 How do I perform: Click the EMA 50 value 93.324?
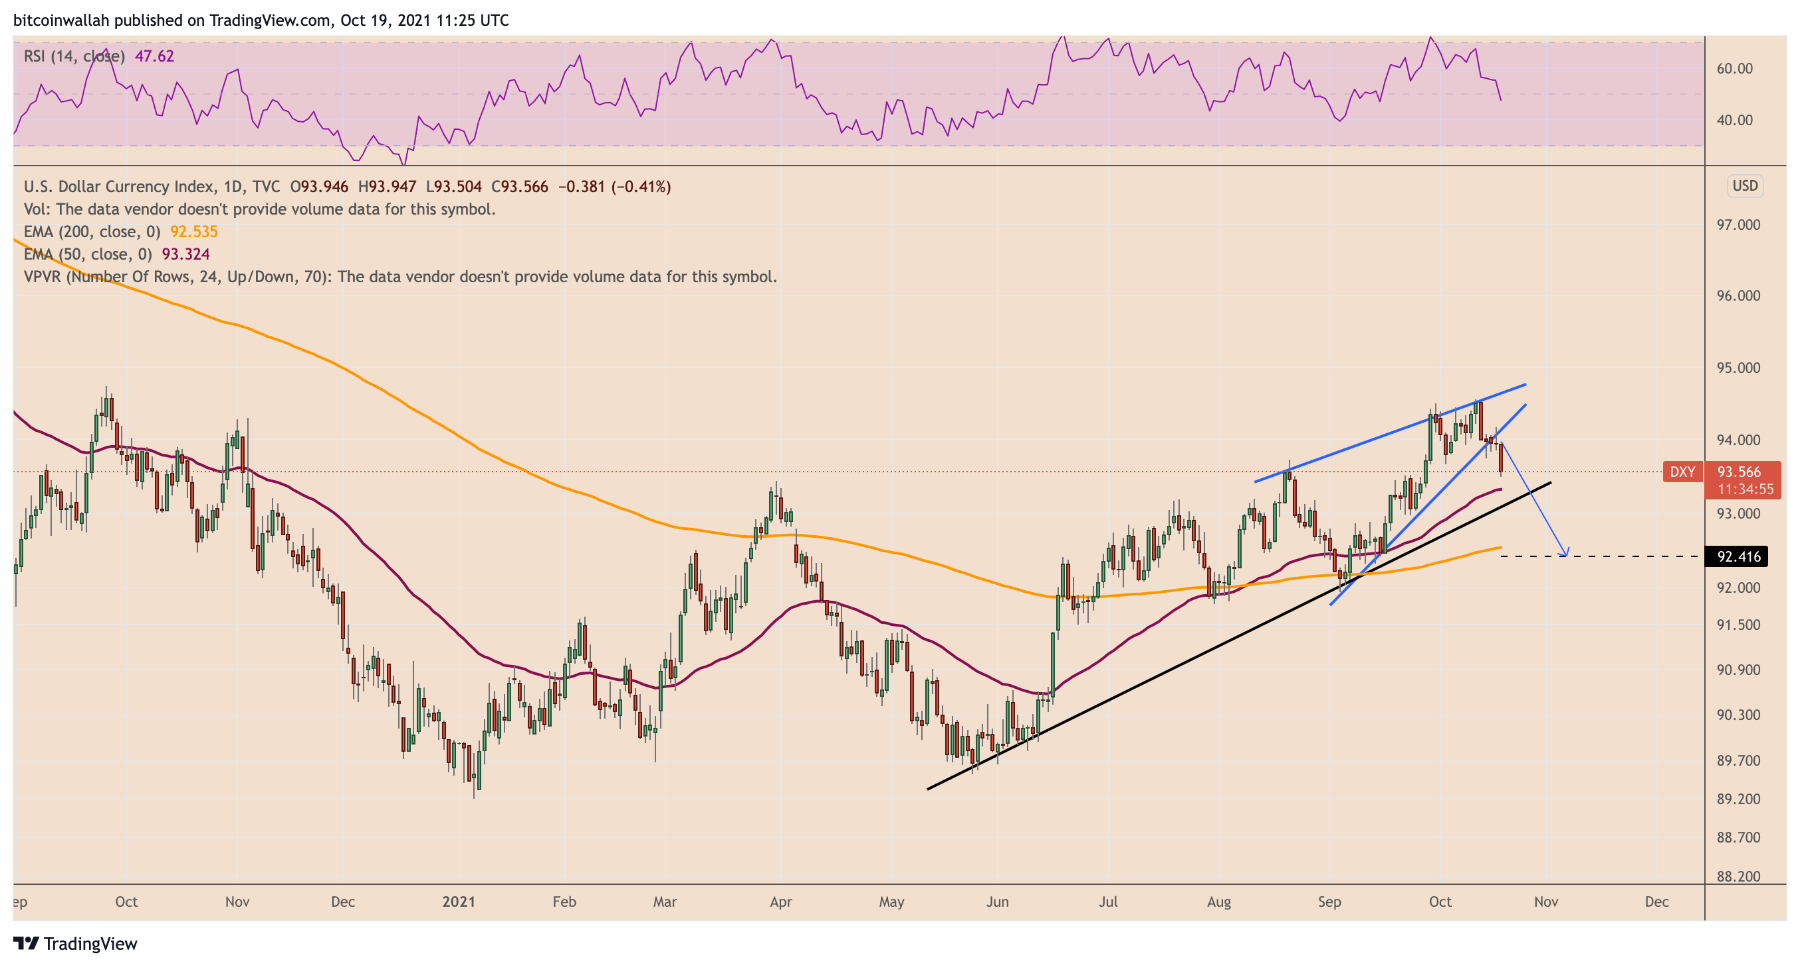(x=186, y=254)
